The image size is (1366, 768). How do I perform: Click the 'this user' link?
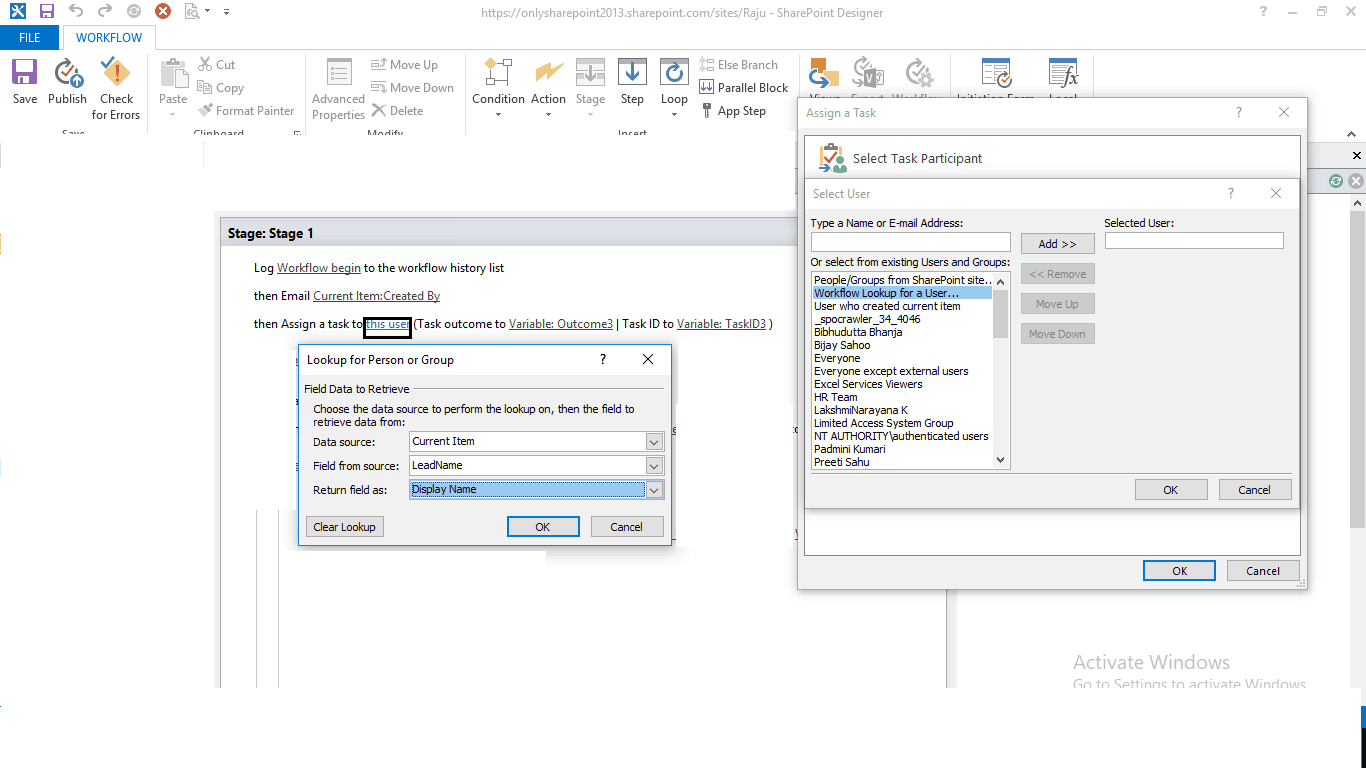coord(387,324)
